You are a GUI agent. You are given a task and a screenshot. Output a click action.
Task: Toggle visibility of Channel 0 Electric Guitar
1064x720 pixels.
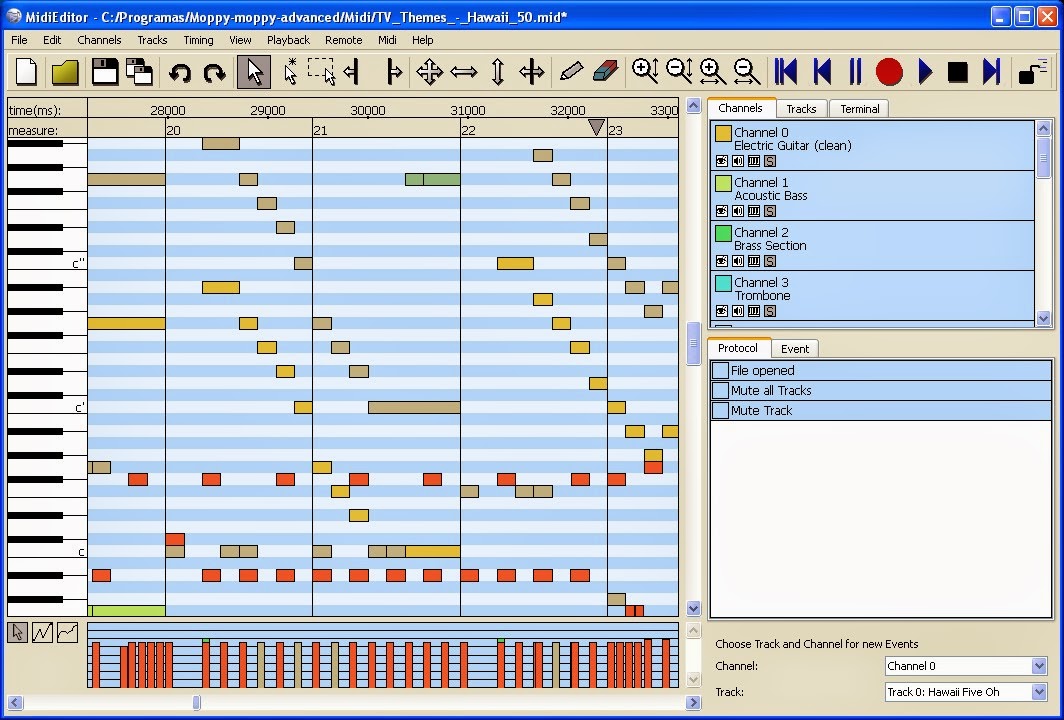click(x=722, y=161)
